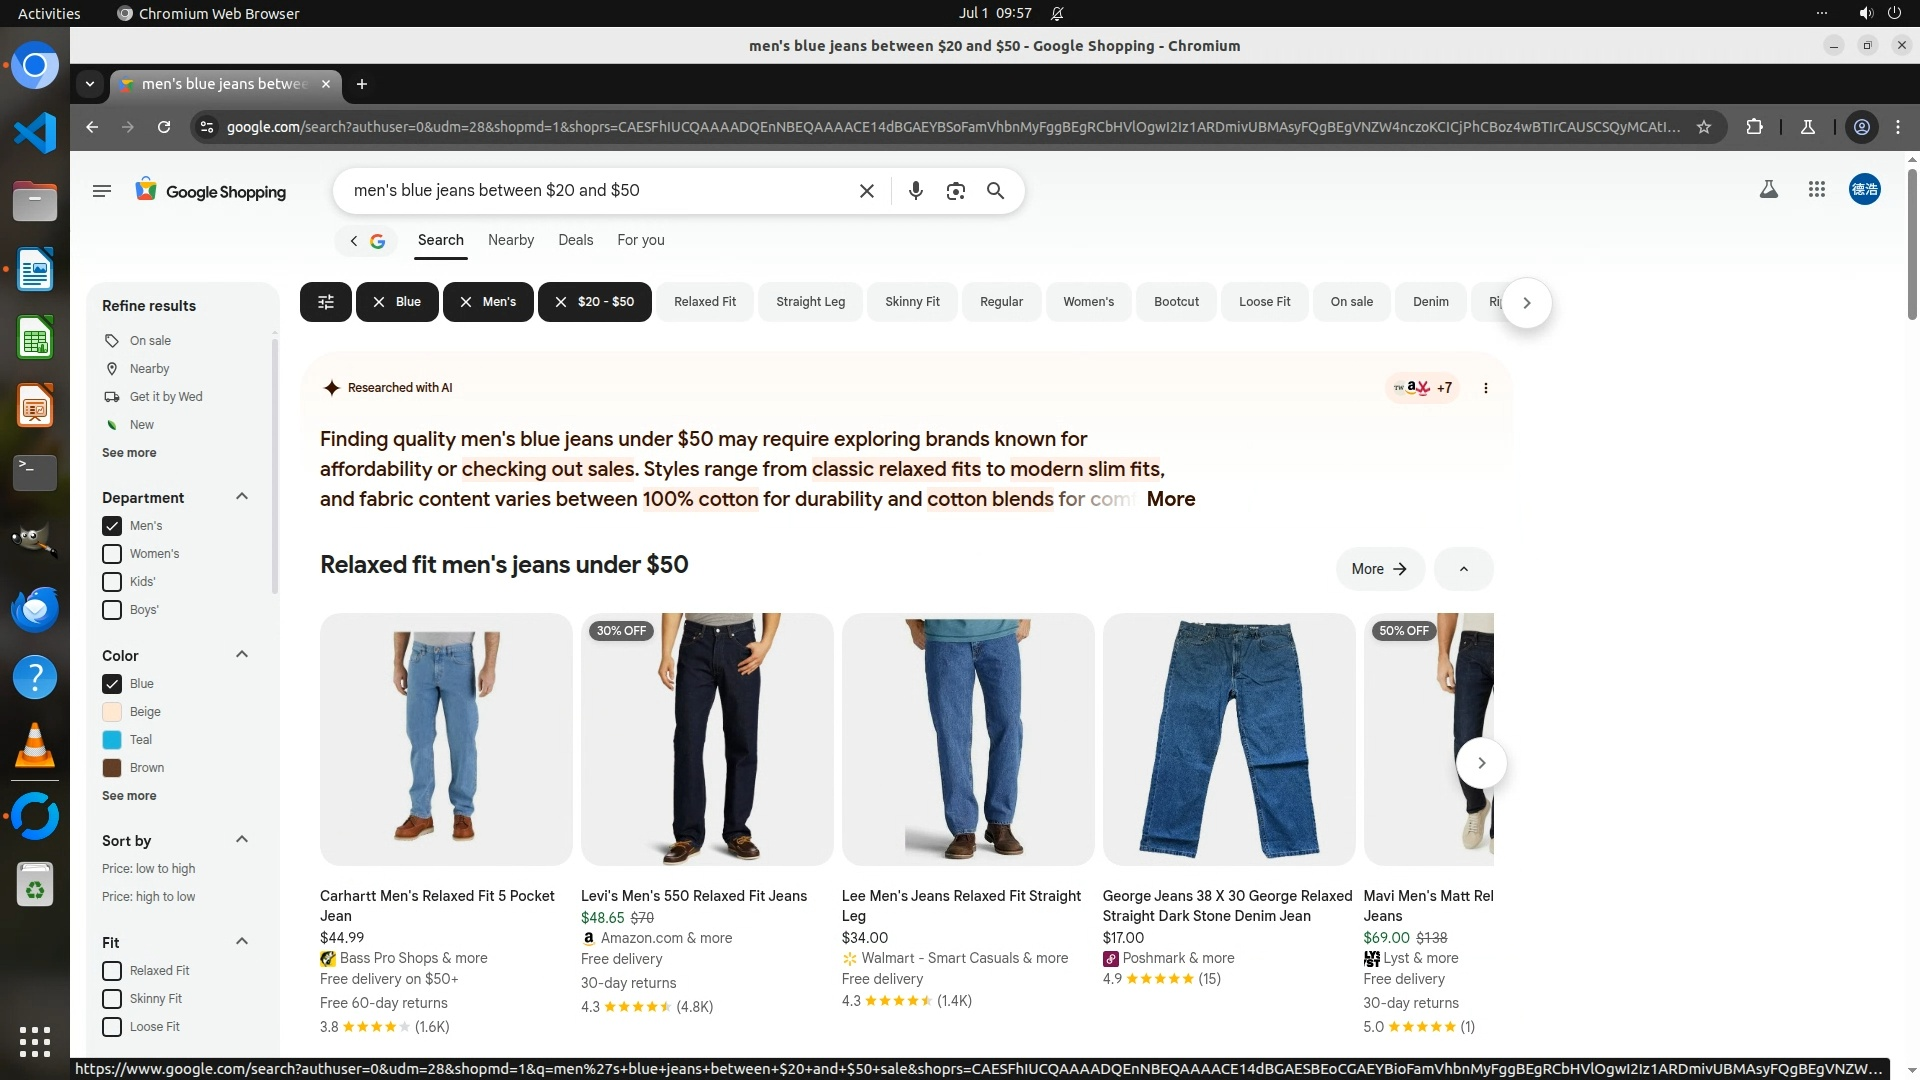Collapse the Department filter section
This screenshot has width=1920, height=1080.
tap(241, 497)
